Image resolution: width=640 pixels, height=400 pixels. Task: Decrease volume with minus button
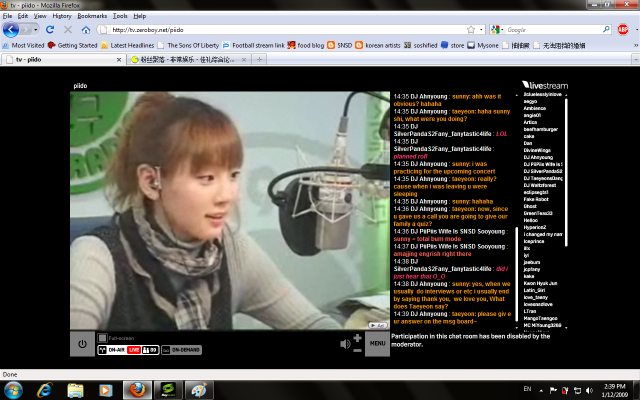[357, 351]
